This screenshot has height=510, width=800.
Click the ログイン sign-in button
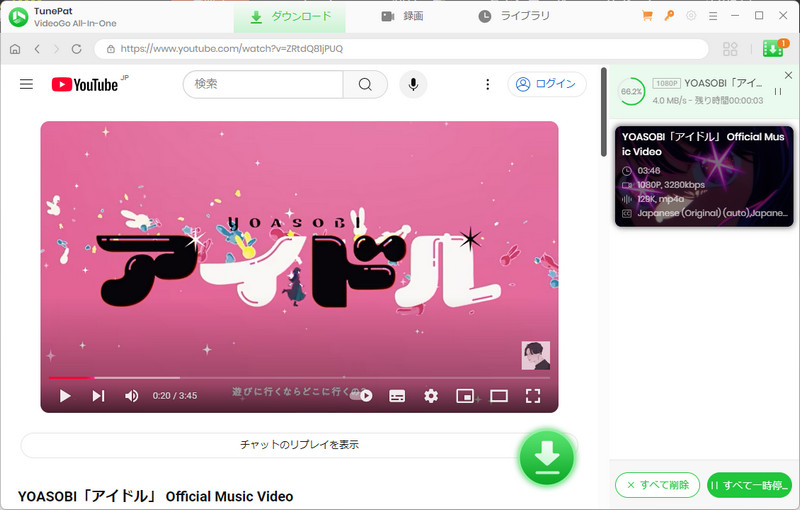(x=546, y=84)
